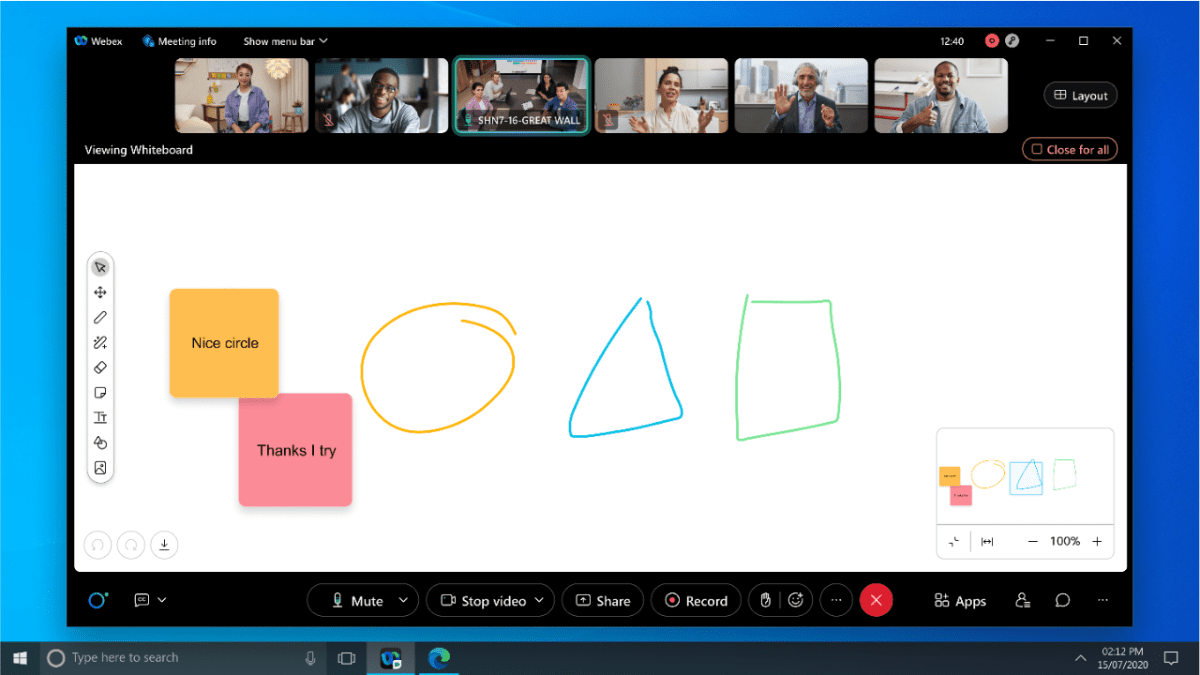Click the SHN7-16-GREAT WALL video thumbnail

tap(521, 95)
